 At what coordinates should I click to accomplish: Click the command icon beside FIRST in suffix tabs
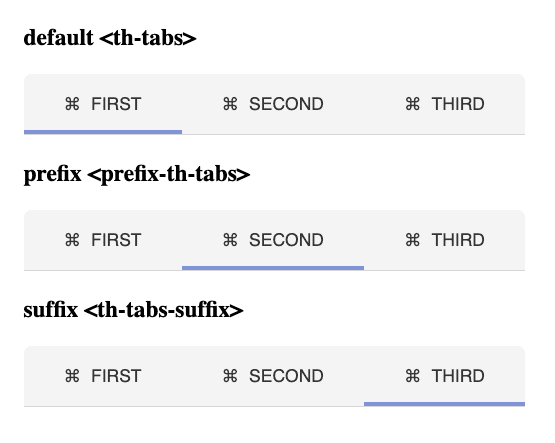tap(72, 376)
